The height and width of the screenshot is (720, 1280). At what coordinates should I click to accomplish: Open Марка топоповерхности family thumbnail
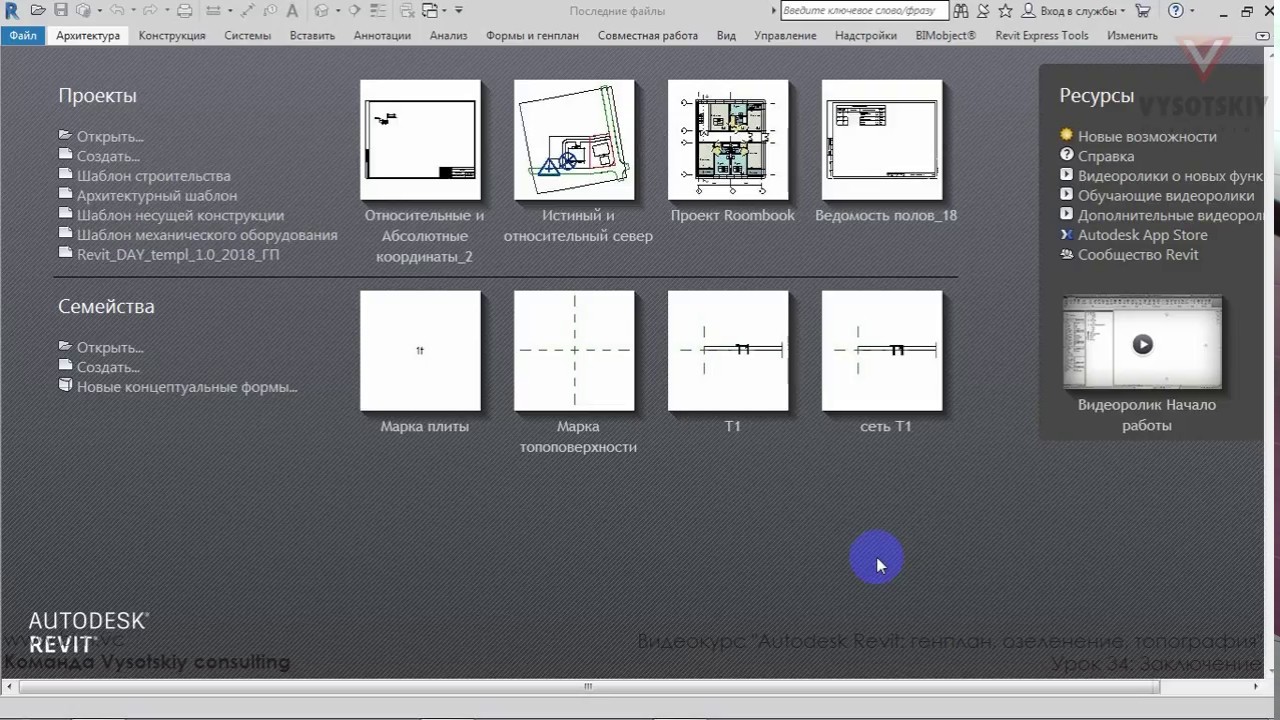(x=574, y=351)
